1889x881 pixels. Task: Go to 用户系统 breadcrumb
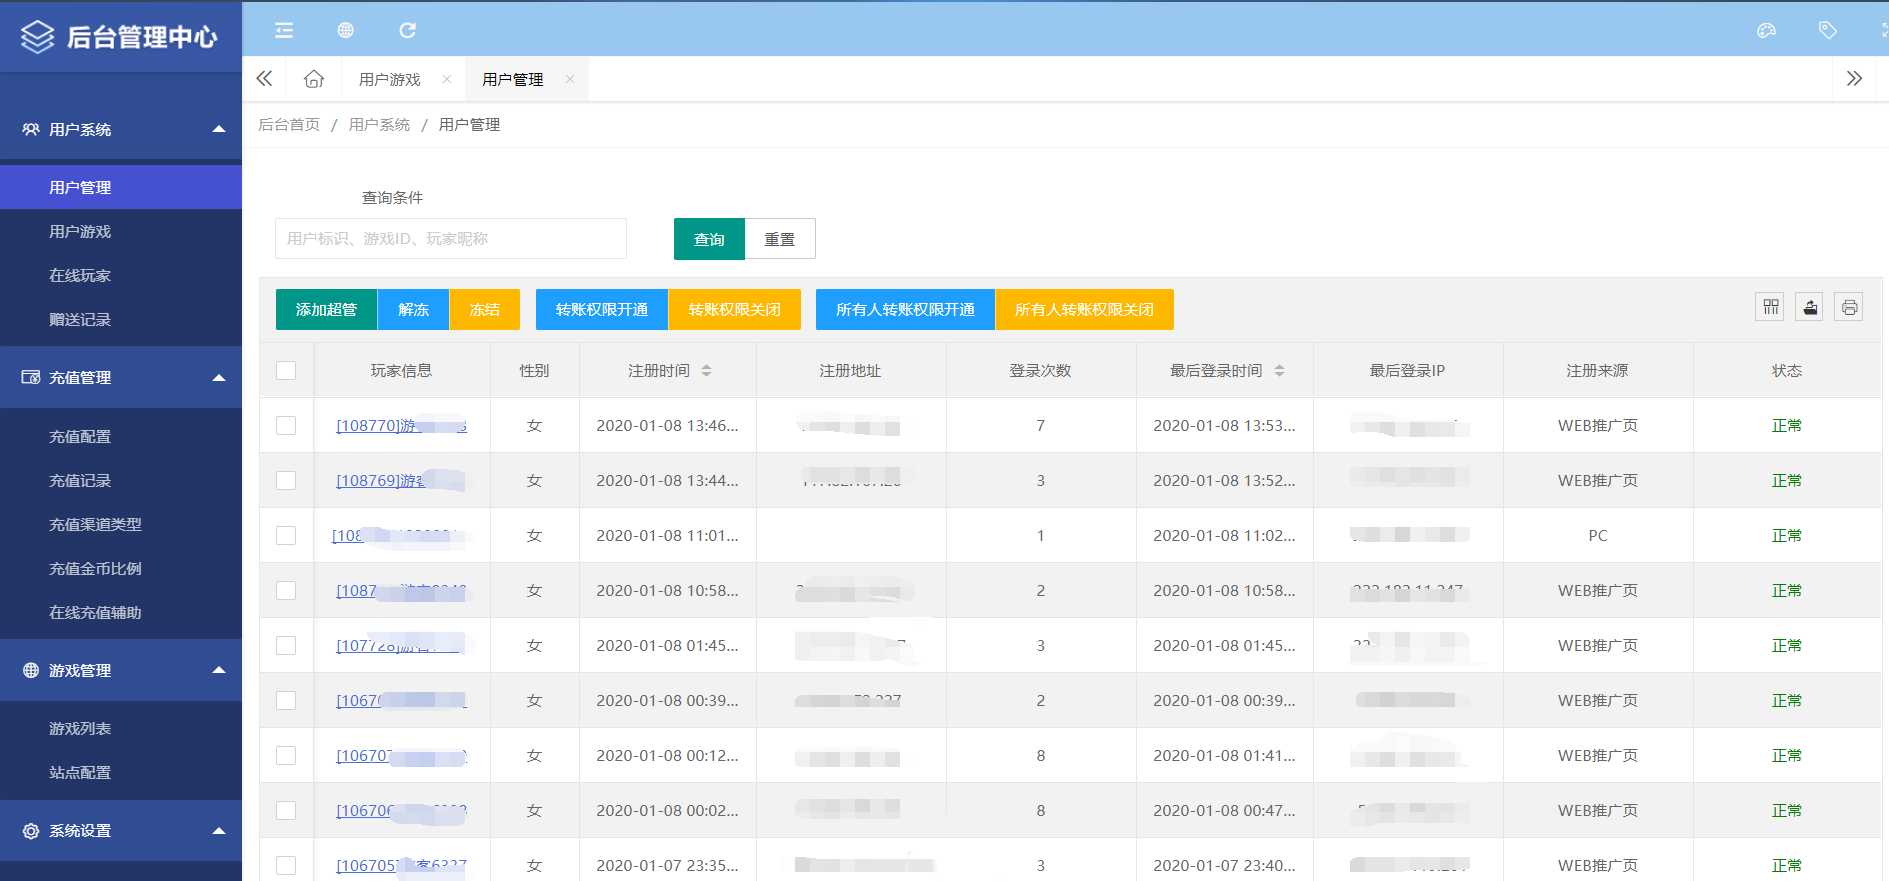(x=379, y=125)
